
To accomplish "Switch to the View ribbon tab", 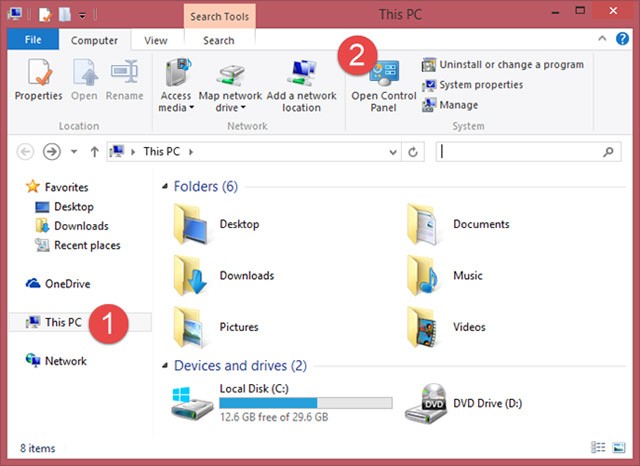I will point(156,41).
